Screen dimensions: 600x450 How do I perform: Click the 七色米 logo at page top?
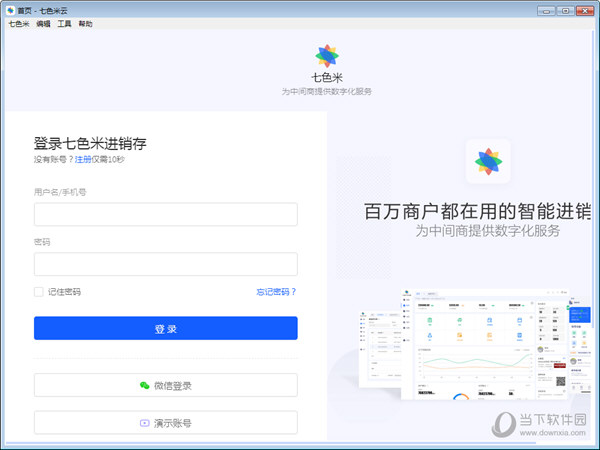(x=327, y=56)
